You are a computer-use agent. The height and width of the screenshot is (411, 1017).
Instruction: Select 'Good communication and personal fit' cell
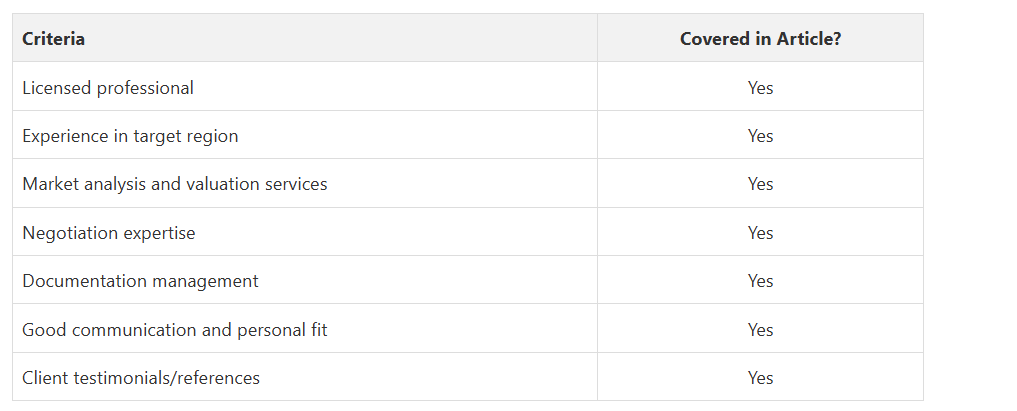pyautogui.click(x=175, y=329)
